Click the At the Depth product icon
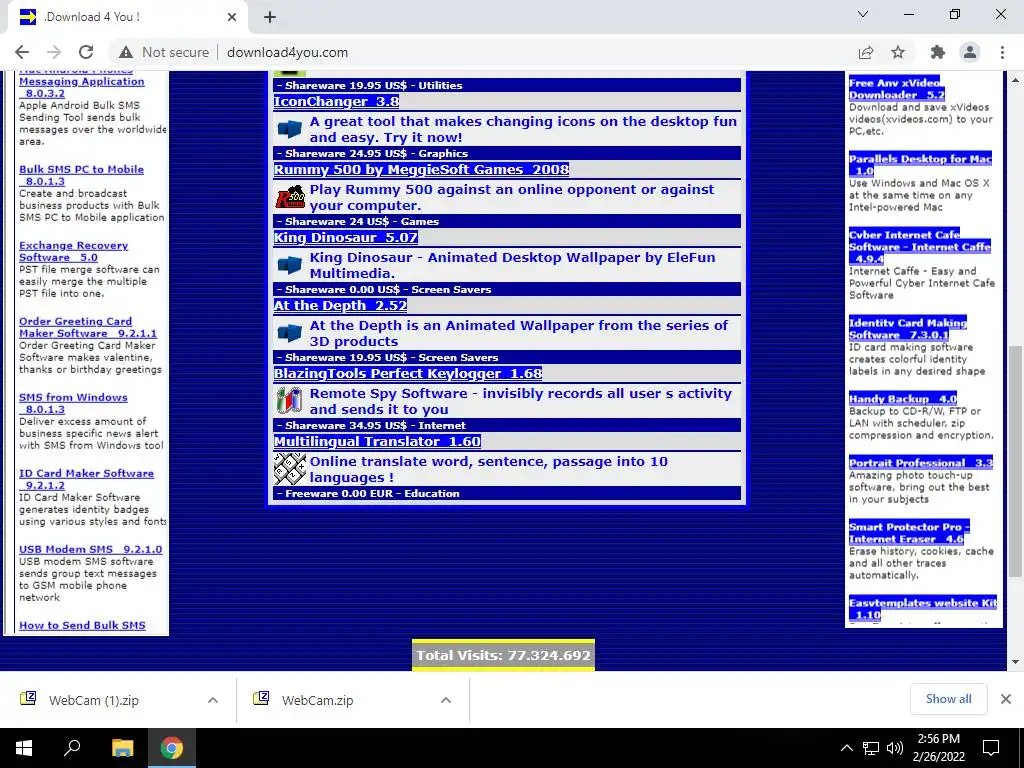The image size is (1024, 768). coord(289,333)
